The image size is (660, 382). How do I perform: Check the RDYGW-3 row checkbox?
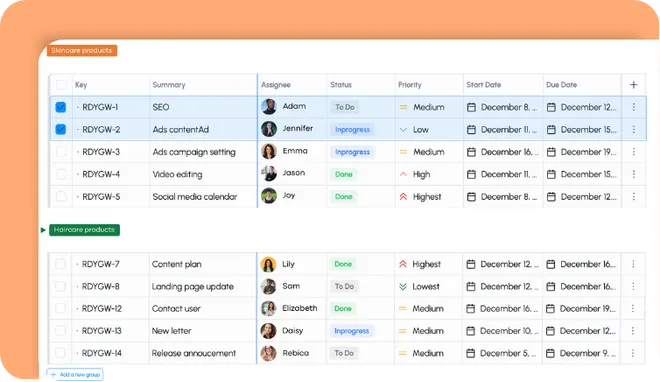pos(61,152)
